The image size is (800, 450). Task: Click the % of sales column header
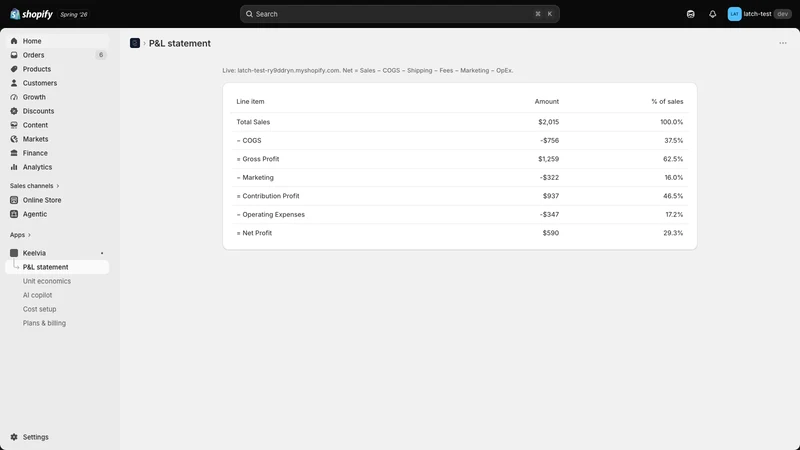point(667,102)
